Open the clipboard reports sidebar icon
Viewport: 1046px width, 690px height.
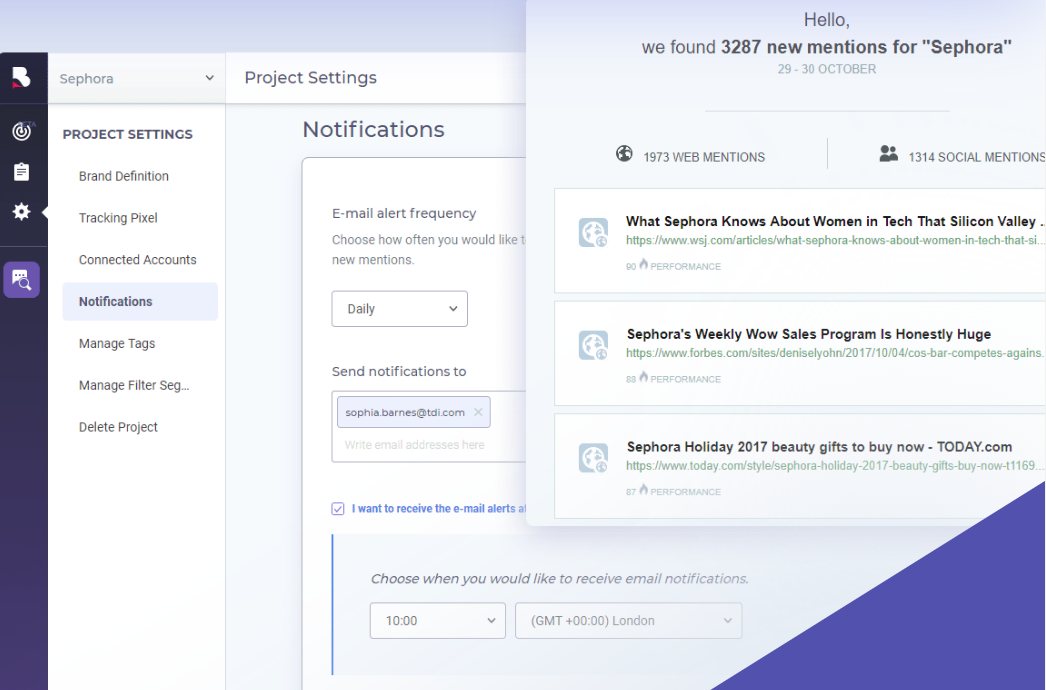[21, 171]
